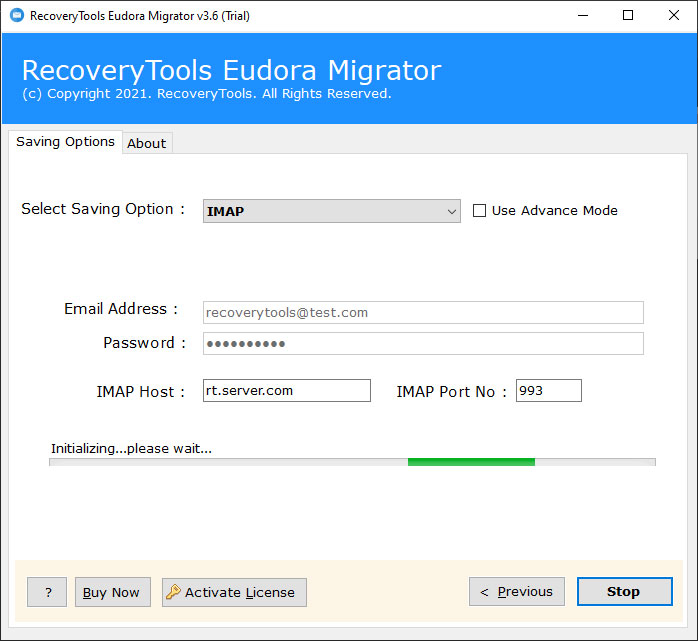Click the 'Email Address :' label
Screen dimensions: 698x641
pos(121,308)
